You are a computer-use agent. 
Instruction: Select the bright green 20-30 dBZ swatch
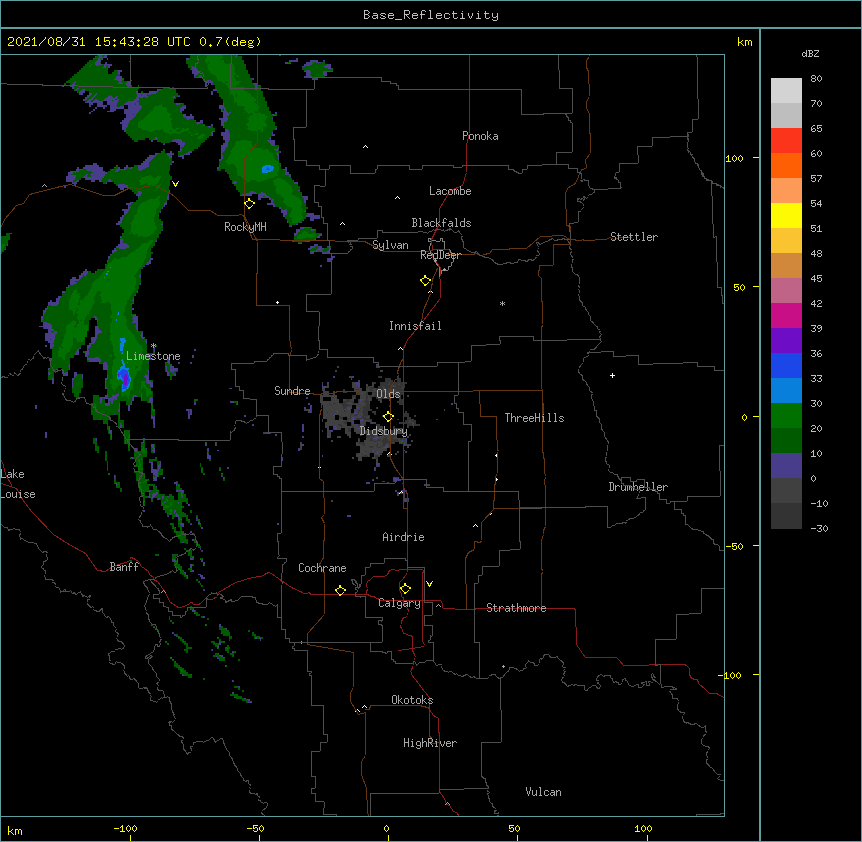tap(786, 416)
